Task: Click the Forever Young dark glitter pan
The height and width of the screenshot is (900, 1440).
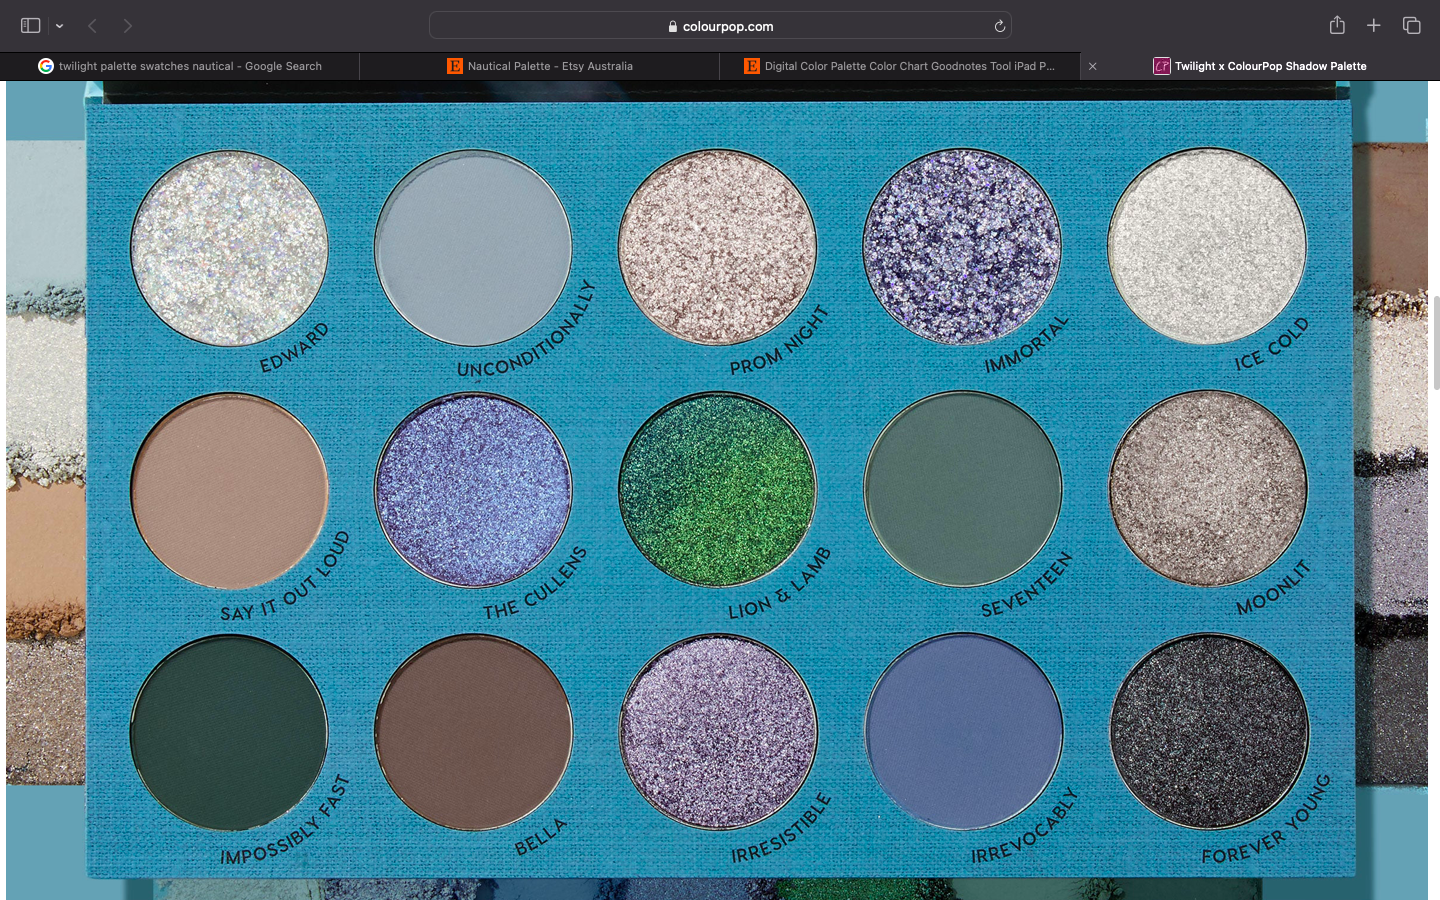Action: click(x=1209, y=731)
